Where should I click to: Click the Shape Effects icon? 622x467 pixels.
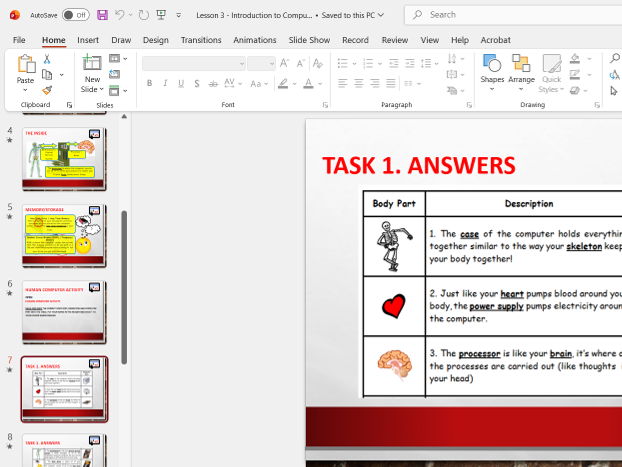(x=575, y=90)
